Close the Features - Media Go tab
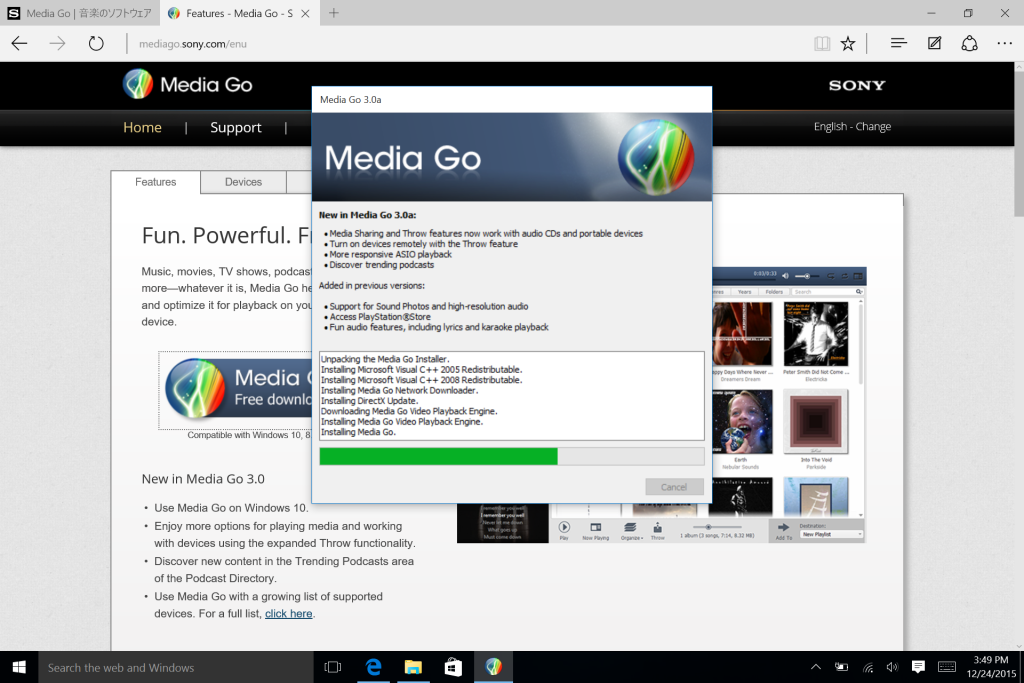Screen dimensions: 1024x683 tap(305, 13)
